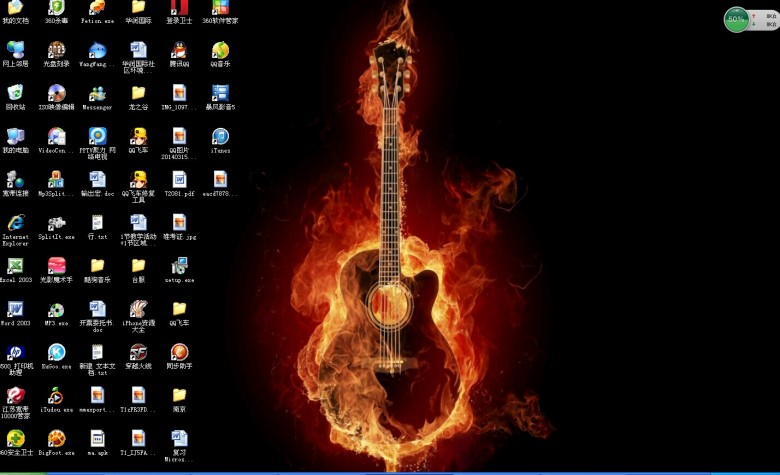Viewport: 780px width, 475px height.
Task: Launch the ISO映像编辑 disc shortcut
Action: [56, 94]
